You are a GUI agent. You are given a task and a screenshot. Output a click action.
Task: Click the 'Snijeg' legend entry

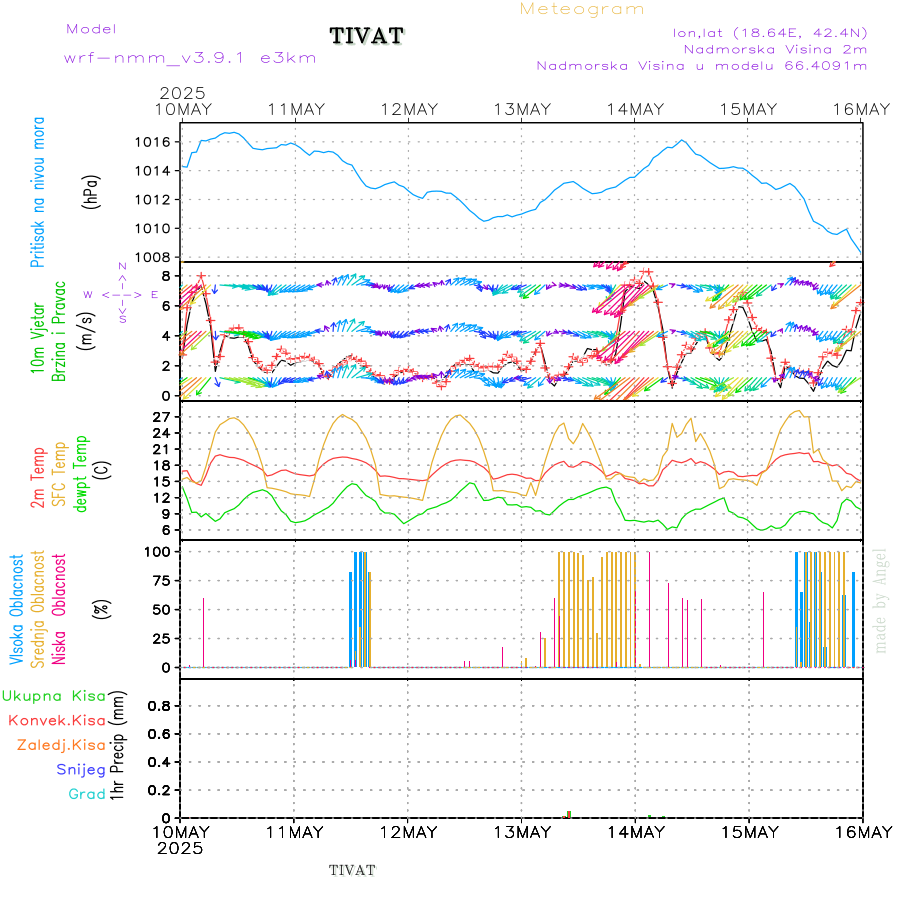tap(81, 769)
